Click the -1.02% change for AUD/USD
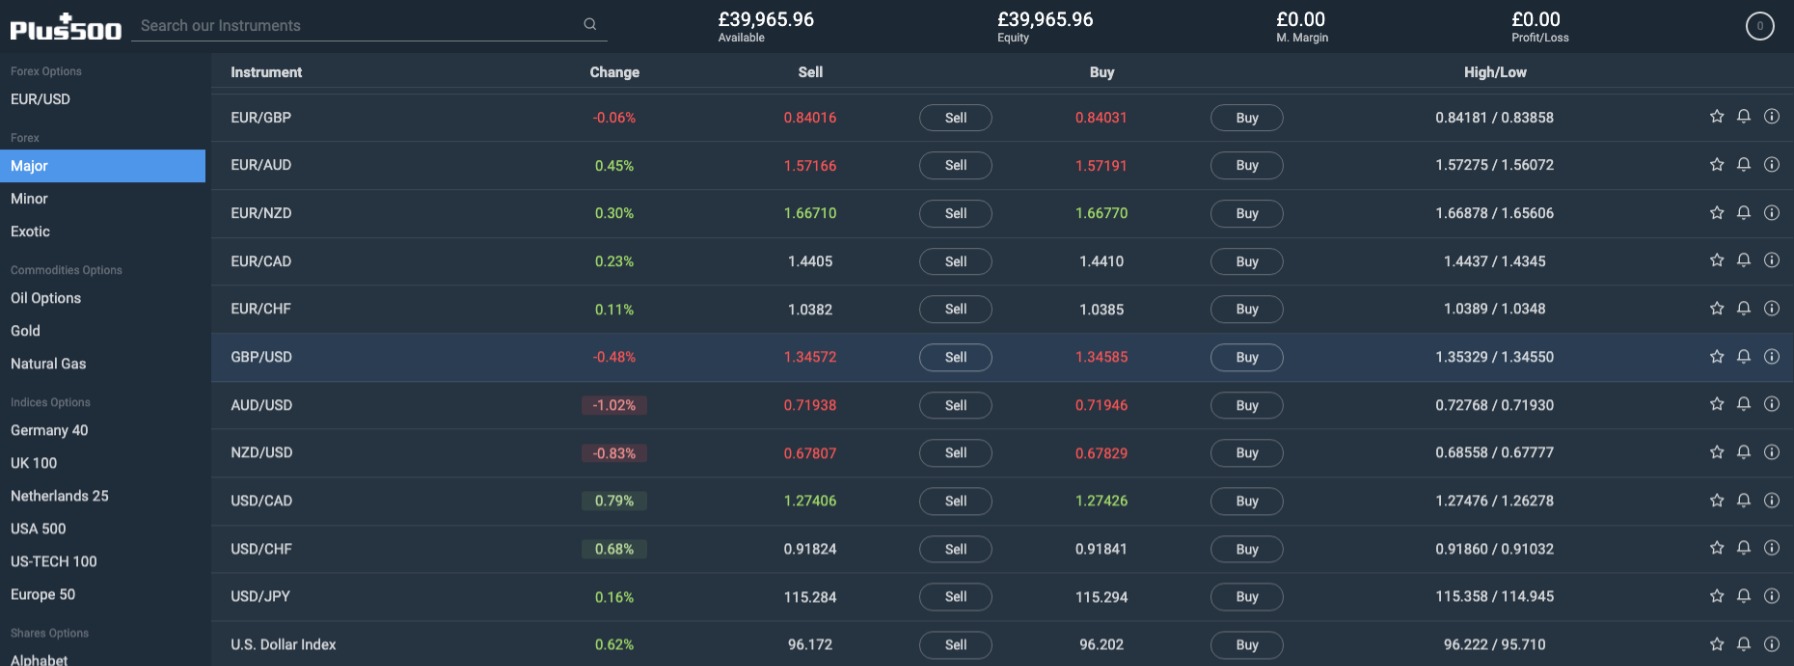Viewport: 1794px width, 666px height. click(x=614, y=405)
